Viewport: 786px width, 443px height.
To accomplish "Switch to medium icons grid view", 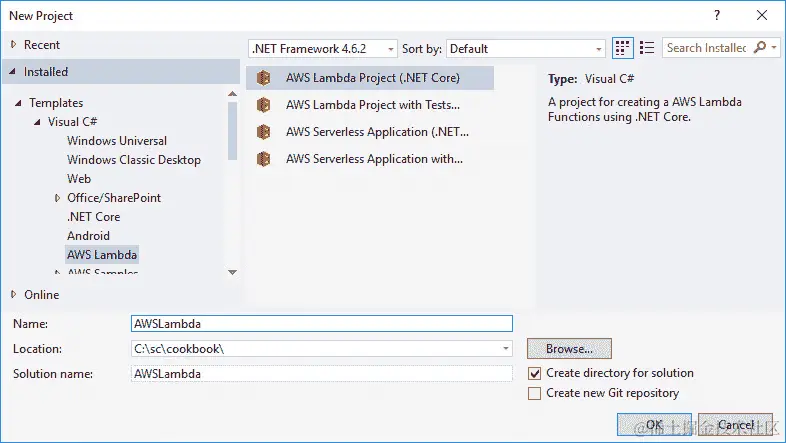I will click(622, 48).
